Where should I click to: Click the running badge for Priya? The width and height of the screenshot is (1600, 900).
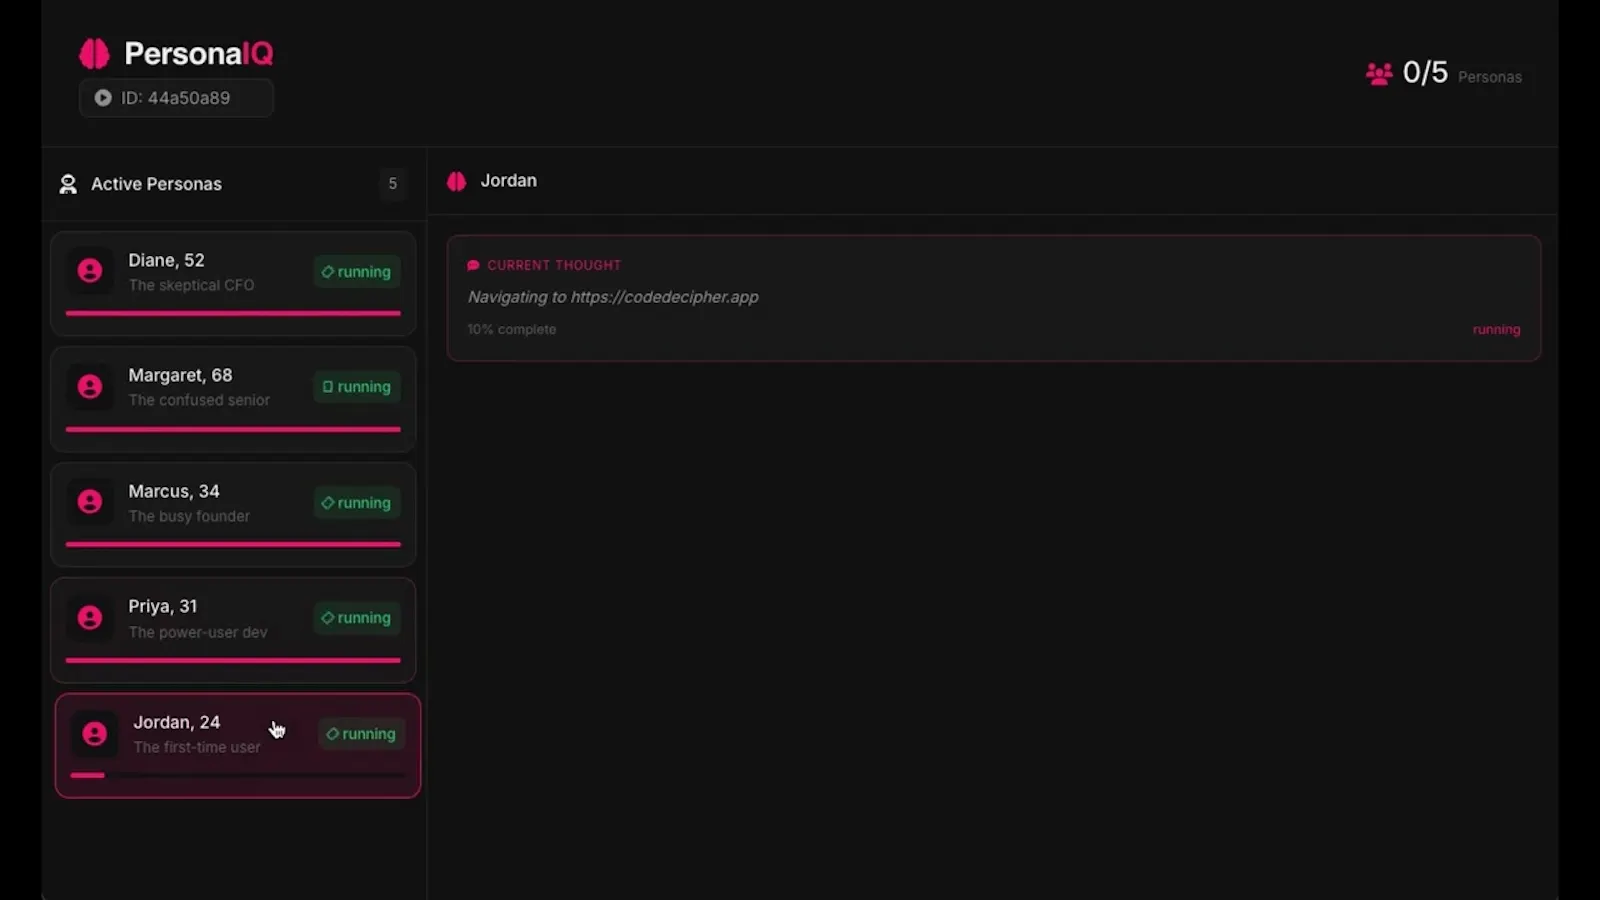click(357, 618)
